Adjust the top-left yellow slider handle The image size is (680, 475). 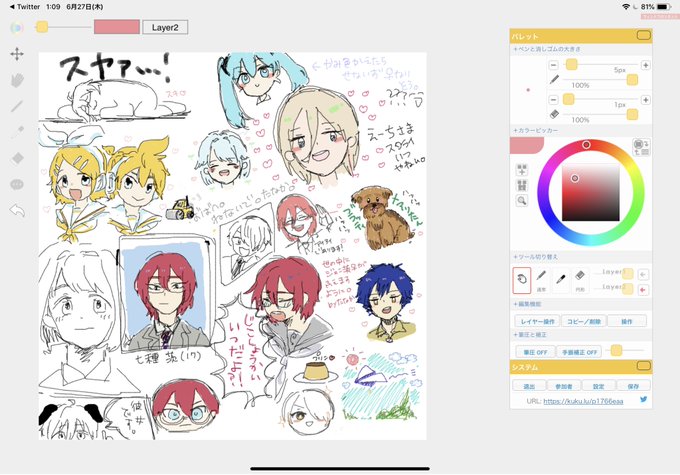pos(42,27)
